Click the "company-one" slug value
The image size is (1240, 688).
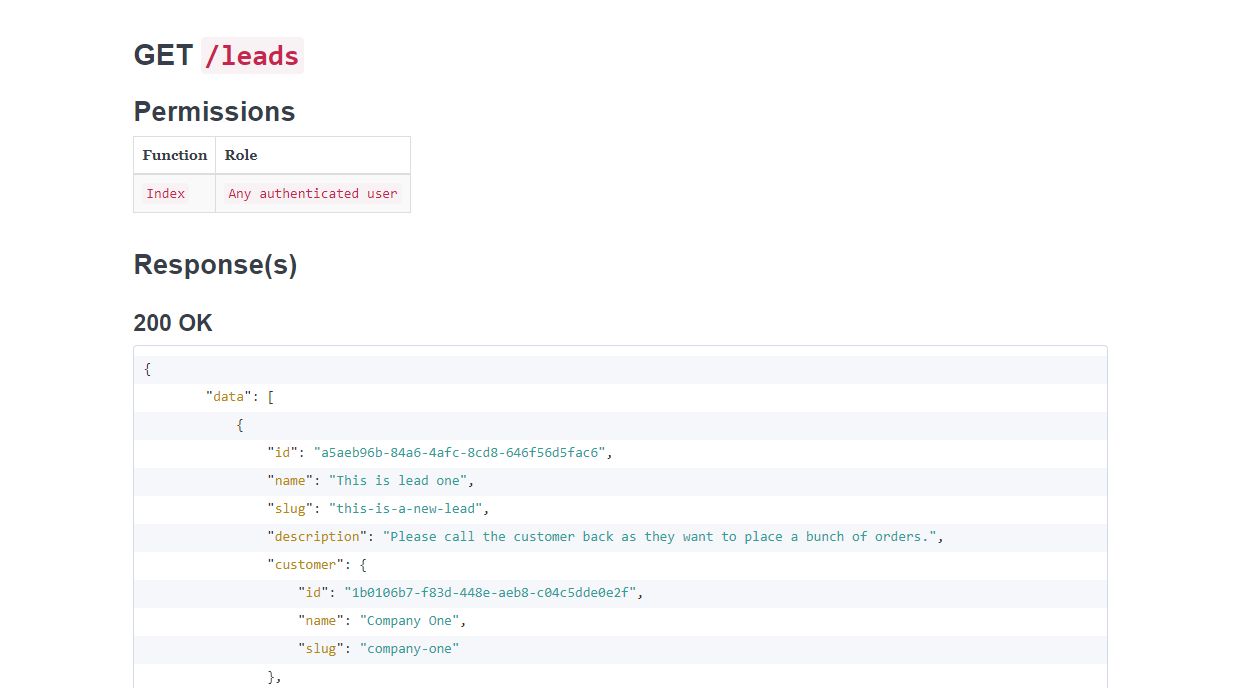pos(409,649)
